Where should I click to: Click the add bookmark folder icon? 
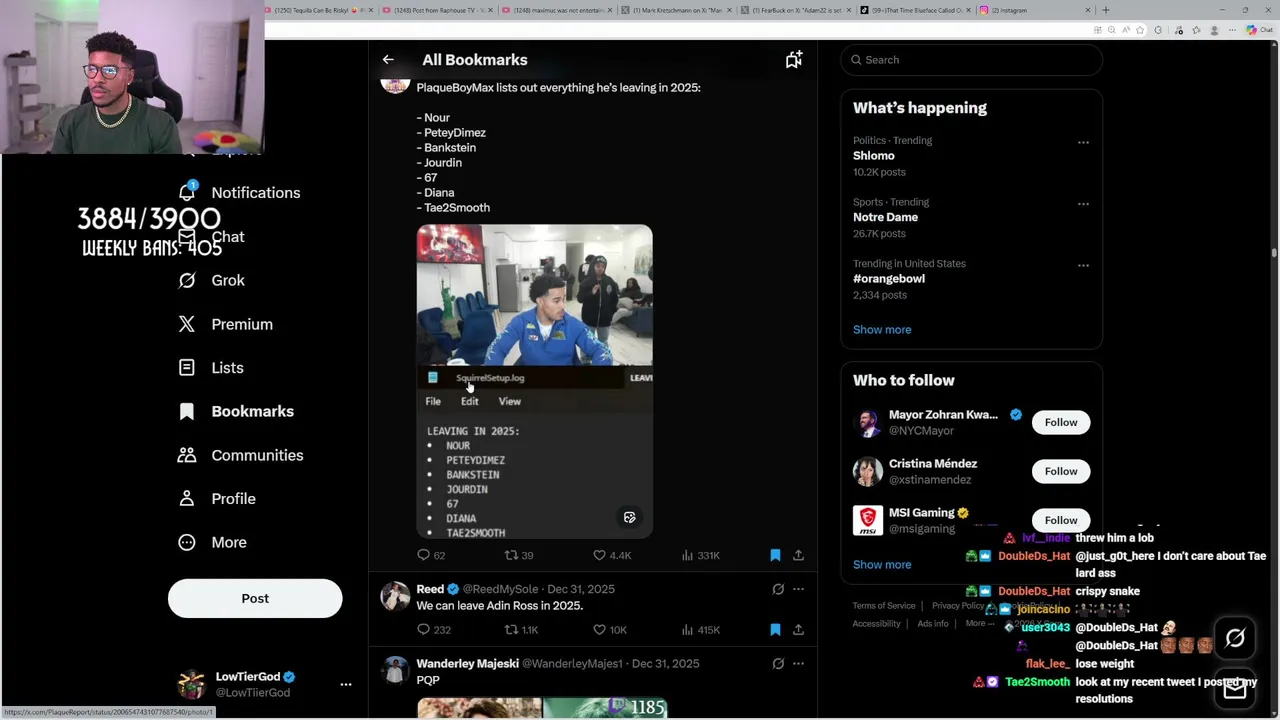pos(794,60)
